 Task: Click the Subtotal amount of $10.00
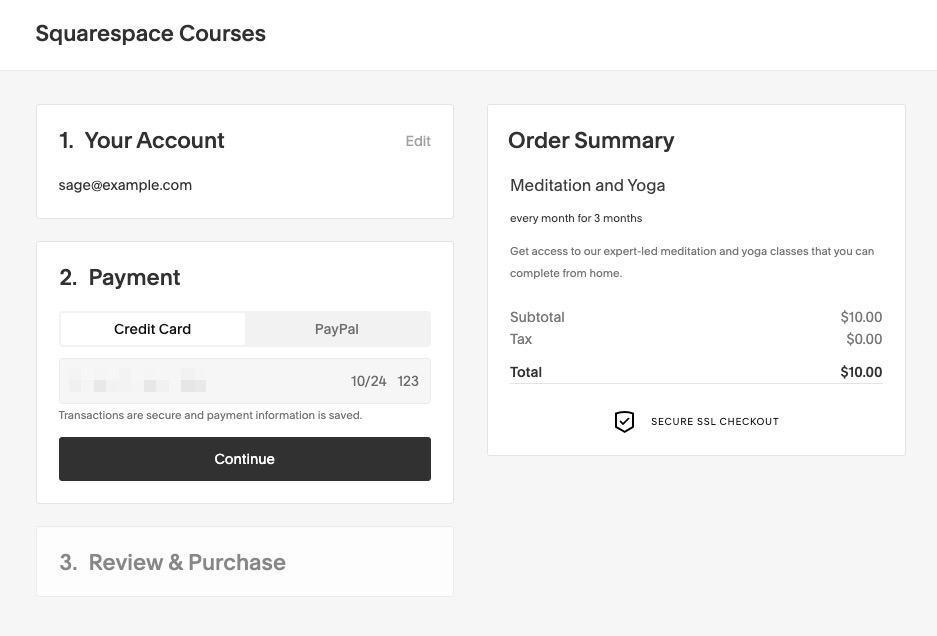(861, 317)
